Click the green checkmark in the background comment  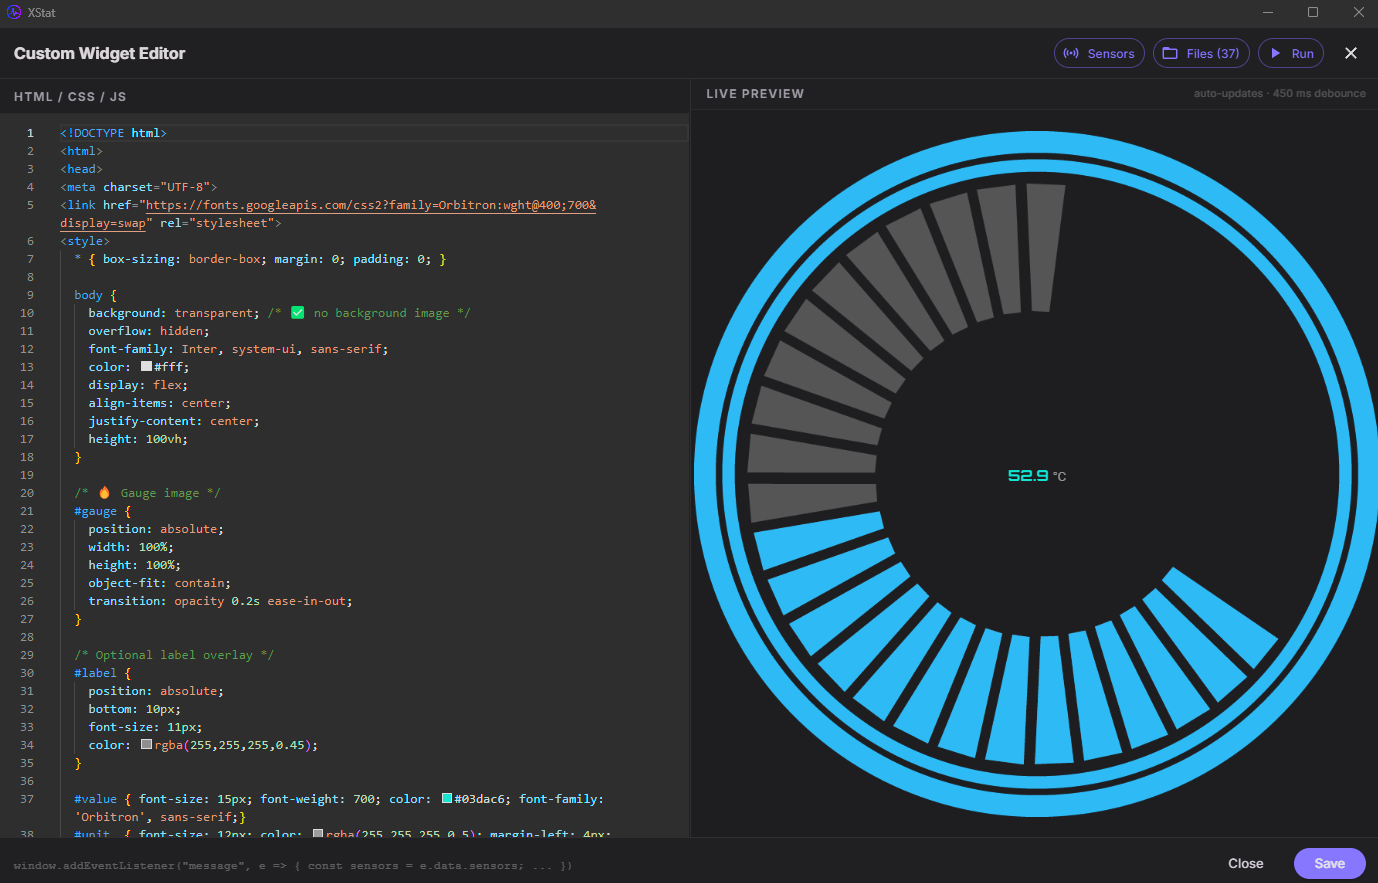coord(297,312)
